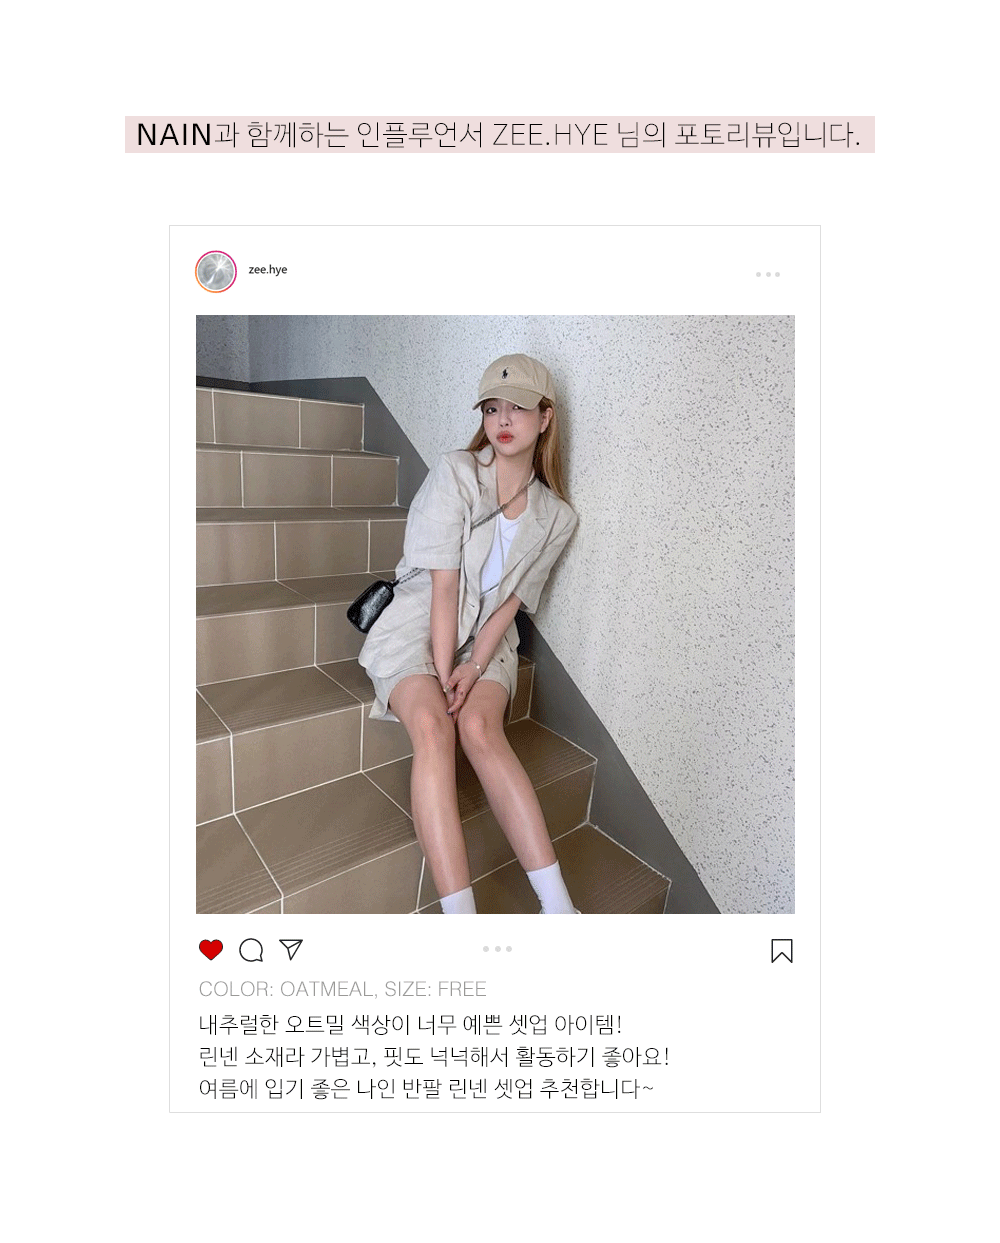
Task: Click the NAIN brand name in the headline
Action: pos(174,135)
